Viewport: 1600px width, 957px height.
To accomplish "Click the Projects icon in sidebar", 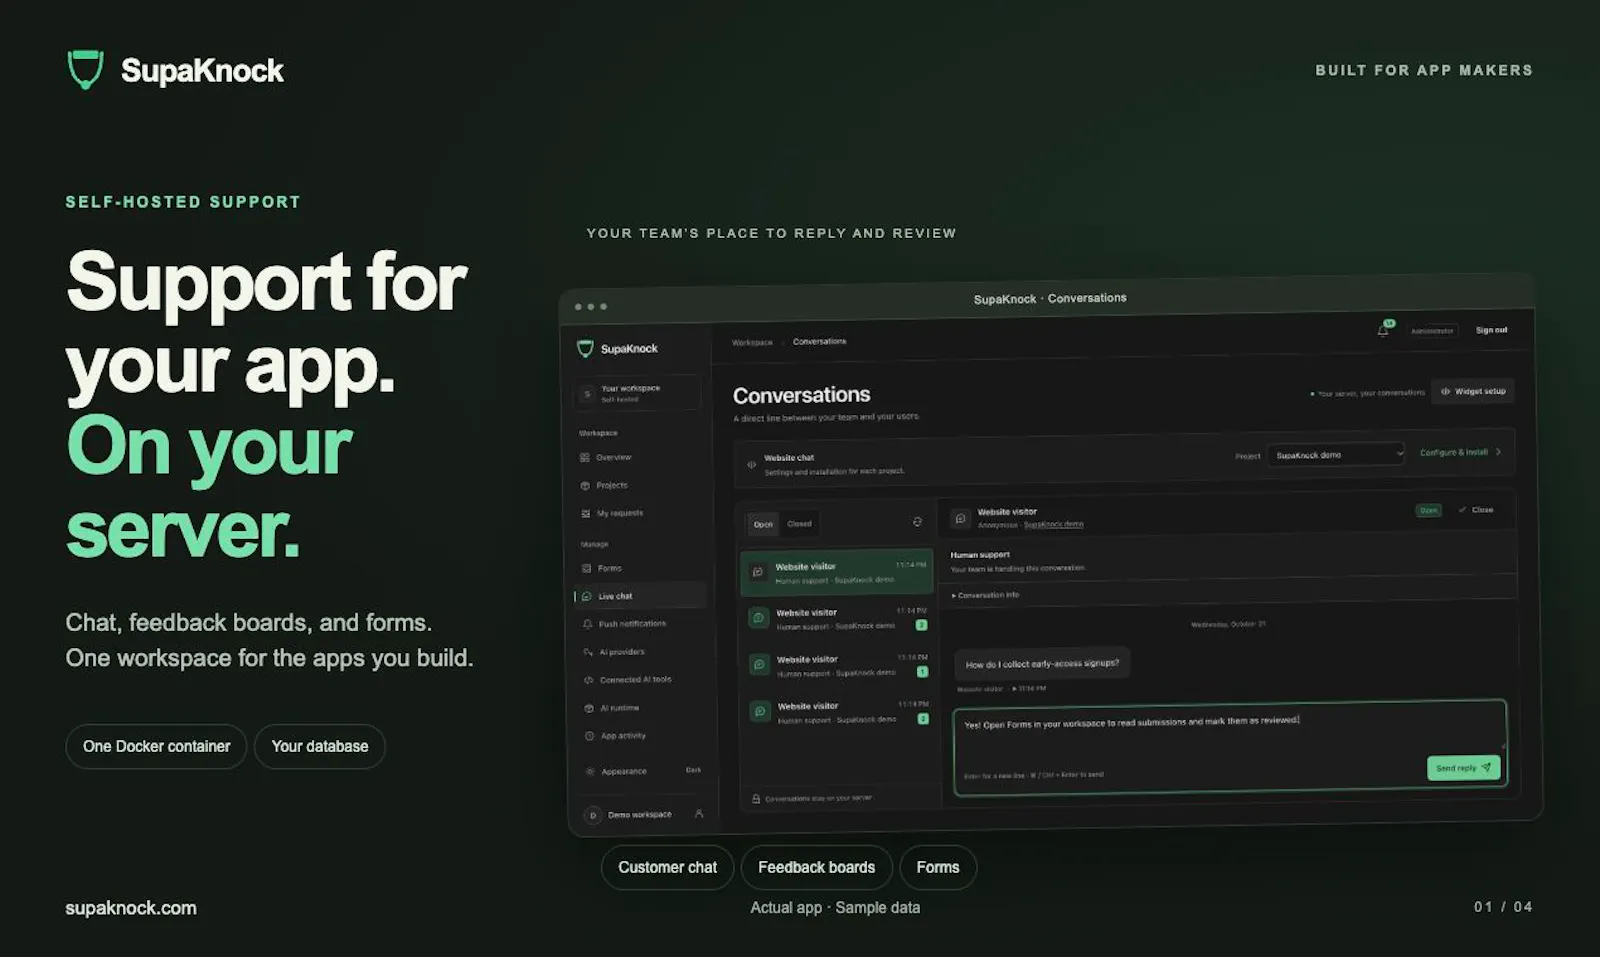I will coord(585,485).
